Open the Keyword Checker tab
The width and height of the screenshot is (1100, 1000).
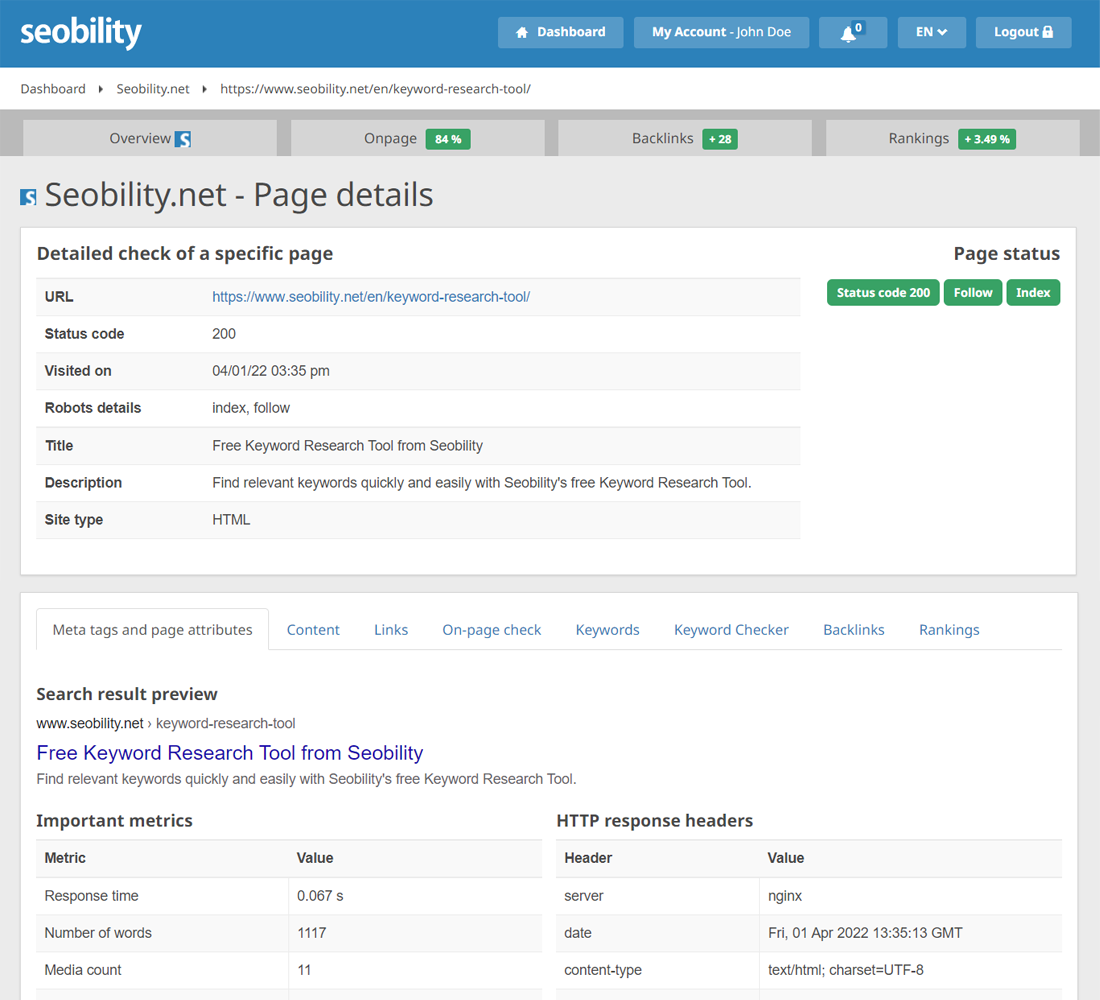tap(731, 629)
